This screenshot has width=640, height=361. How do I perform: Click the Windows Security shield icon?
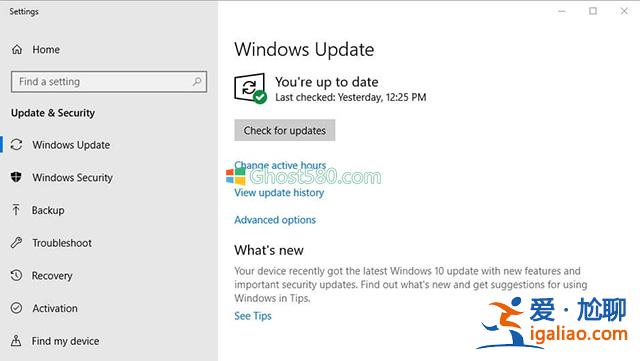pos(16,177)
